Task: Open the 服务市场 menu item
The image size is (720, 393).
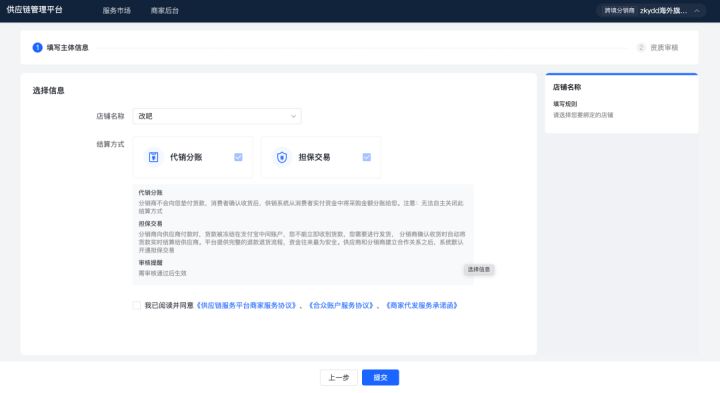Action: point(116,11)
